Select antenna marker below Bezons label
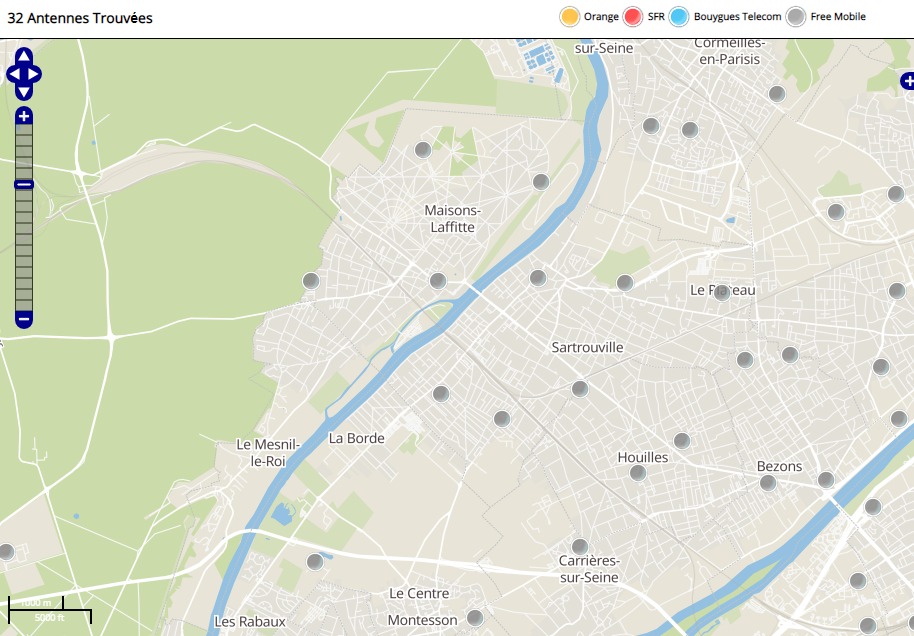This screenshot has height=636, width=914. tap(768, 483)
